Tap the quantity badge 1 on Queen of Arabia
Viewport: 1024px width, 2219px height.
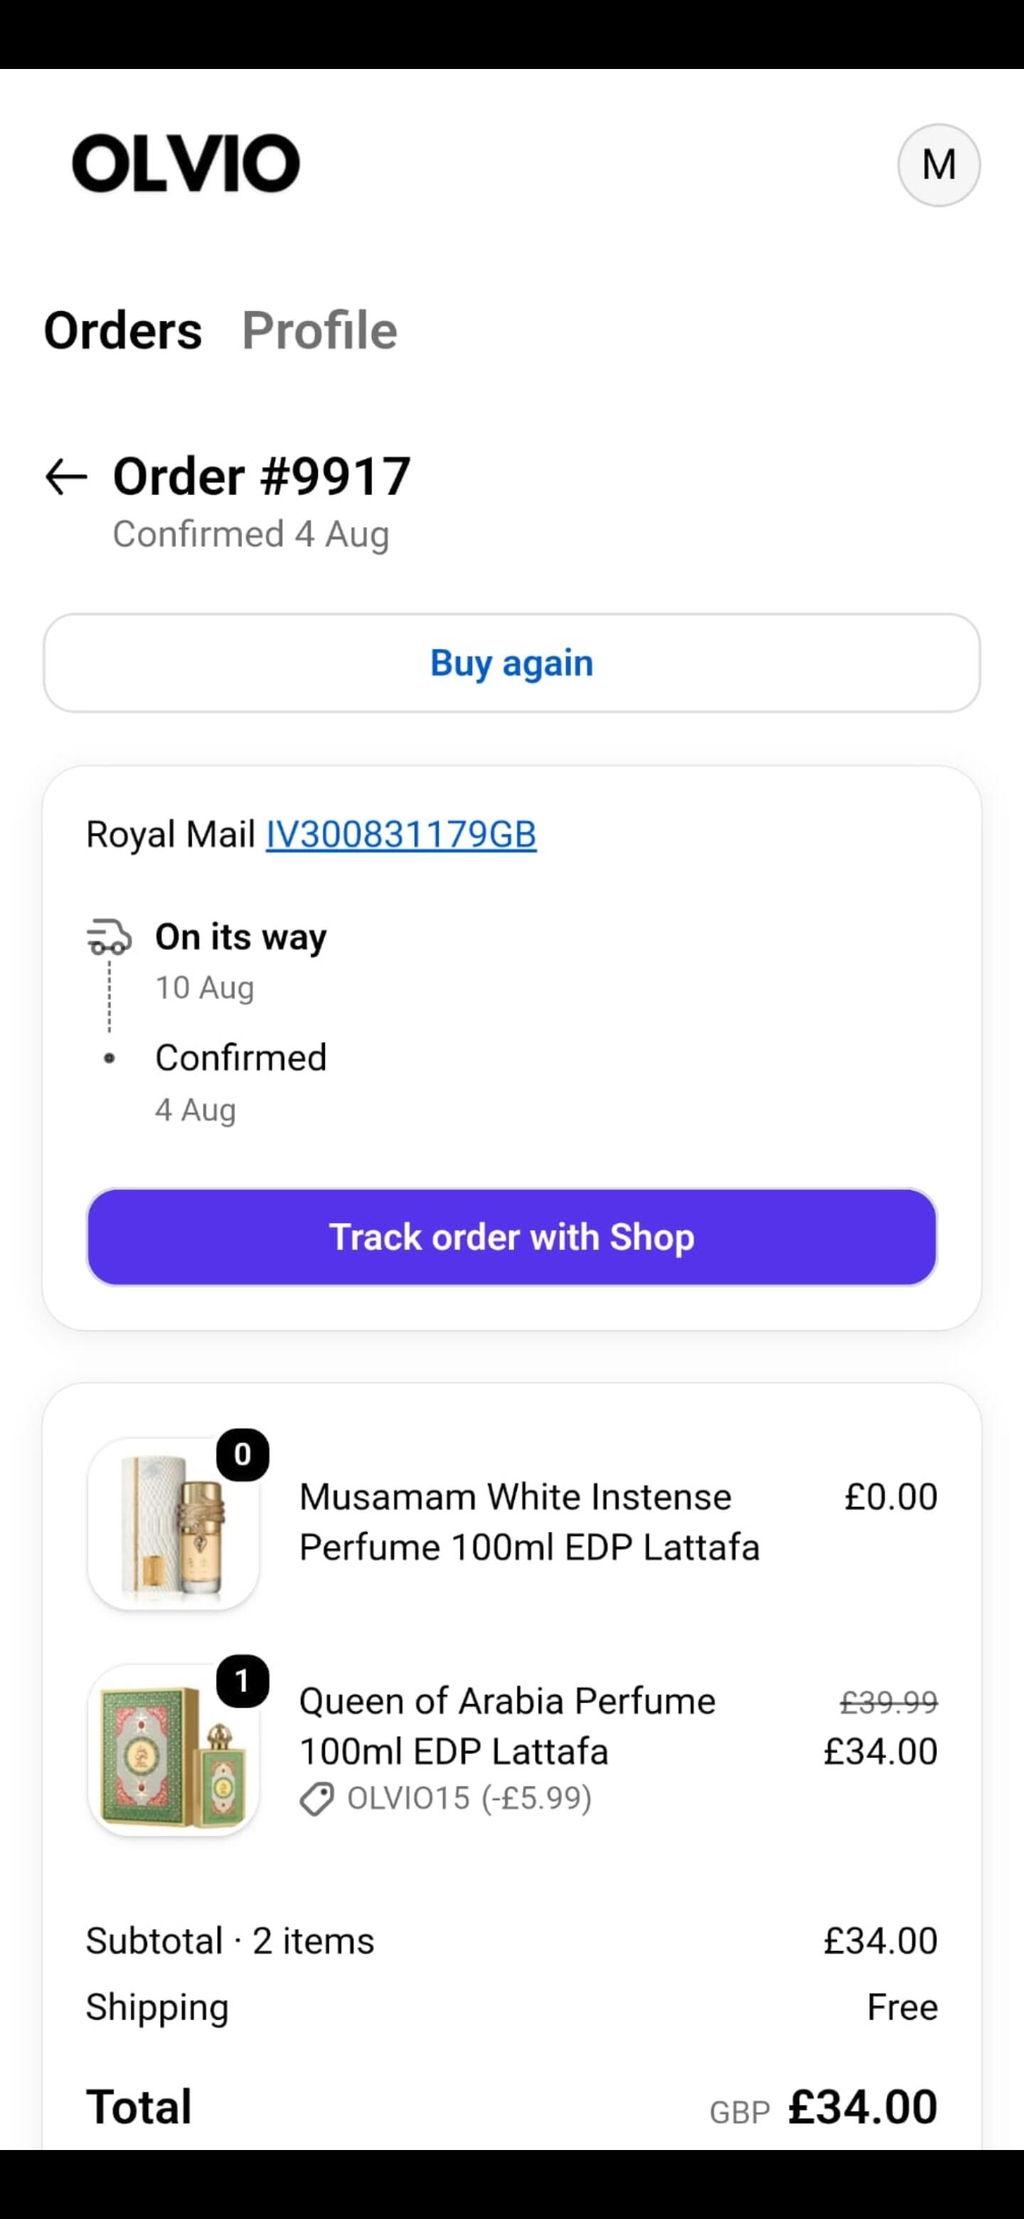tap(243, 1682)
